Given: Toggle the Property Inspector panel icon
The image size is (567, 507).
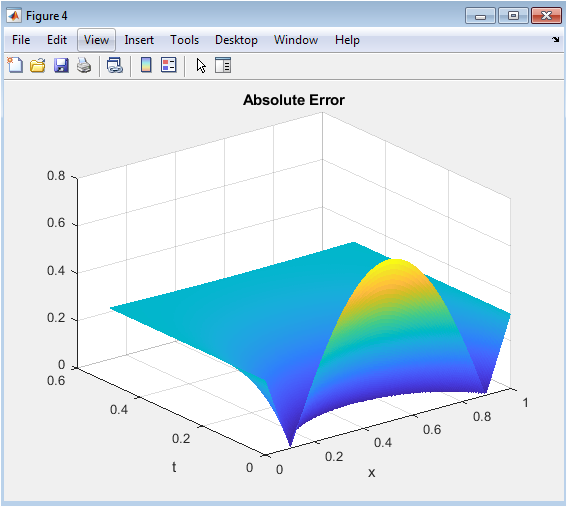Looking at the screenshot, I should [223, 65].
